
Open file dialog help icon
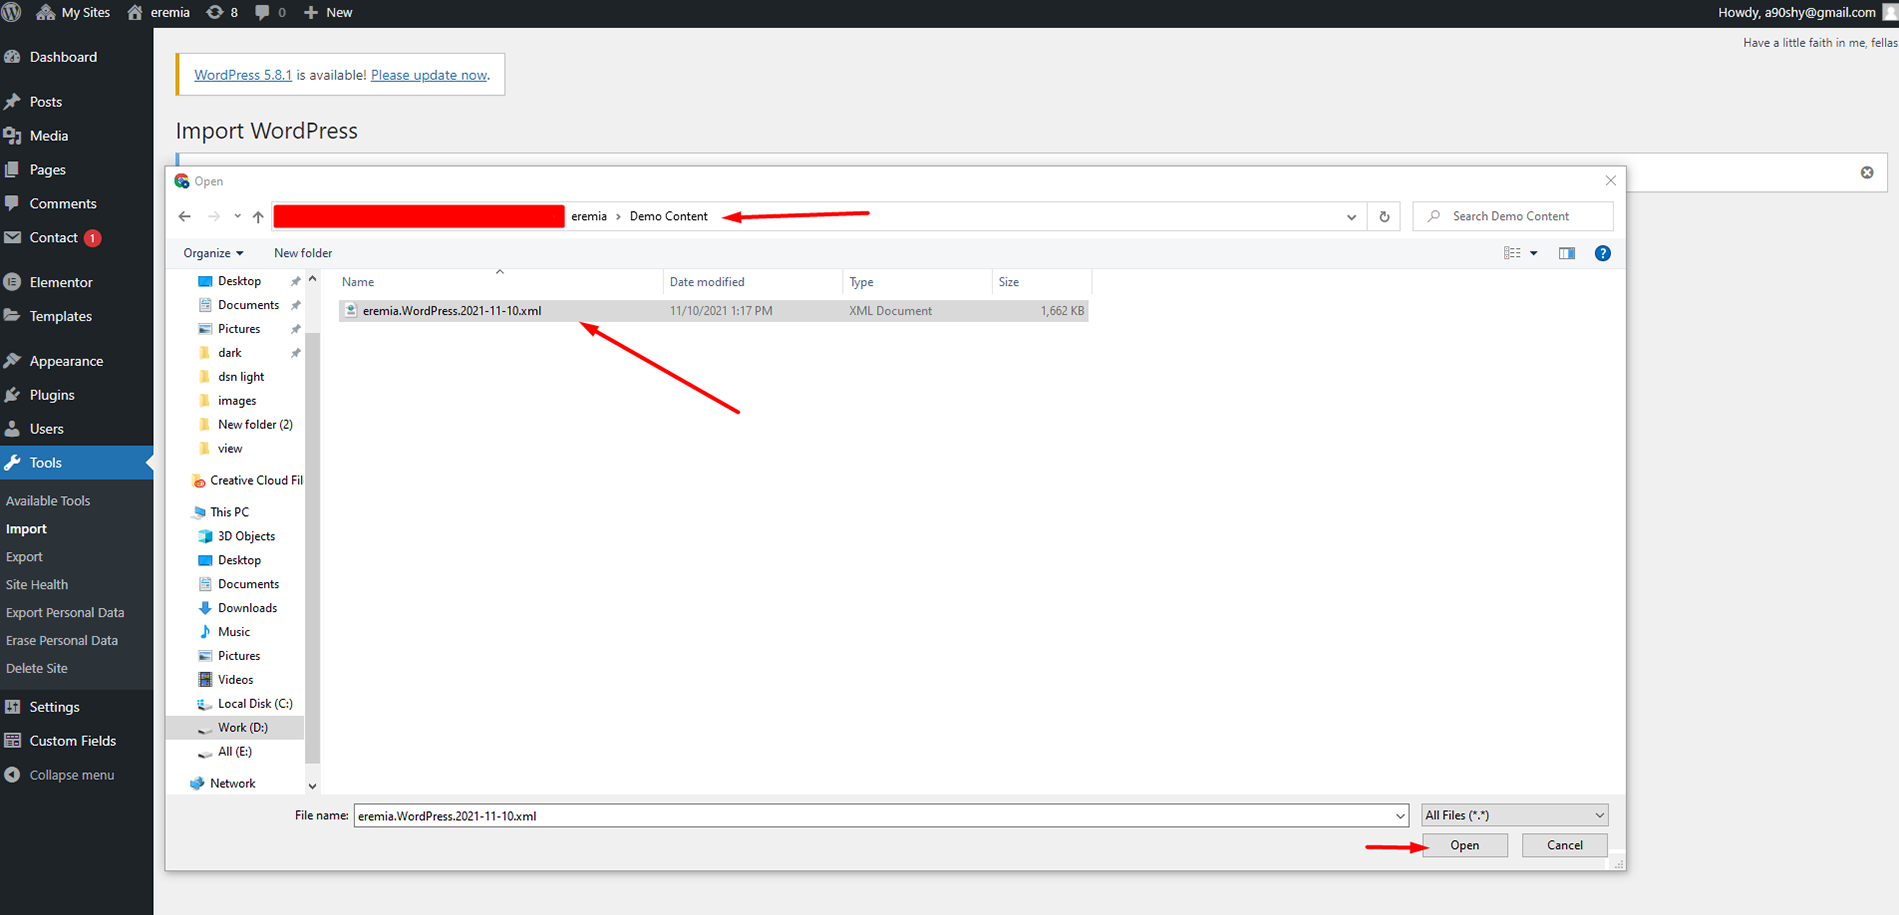click(1602, 253)
